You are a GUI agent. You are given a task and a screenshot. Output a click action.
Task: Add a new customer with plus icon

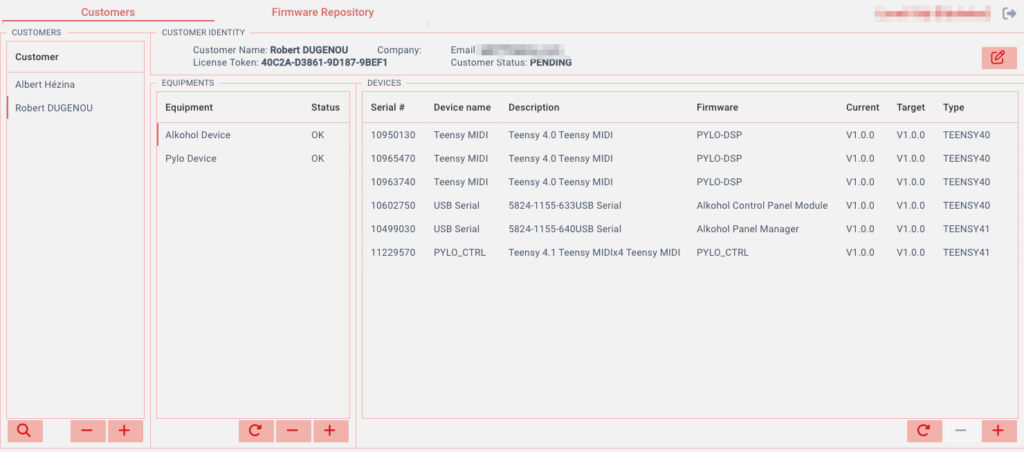[125, 431]
